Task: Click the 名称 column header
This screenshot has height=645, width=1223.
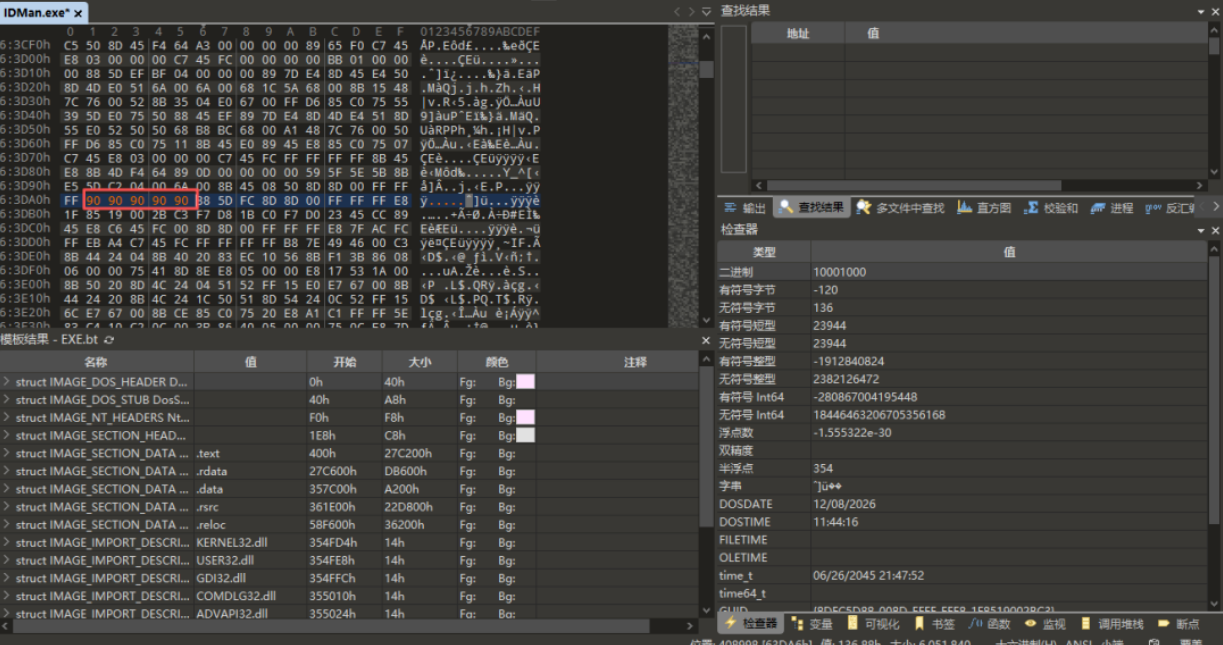Action: click(x=96, y=361)
